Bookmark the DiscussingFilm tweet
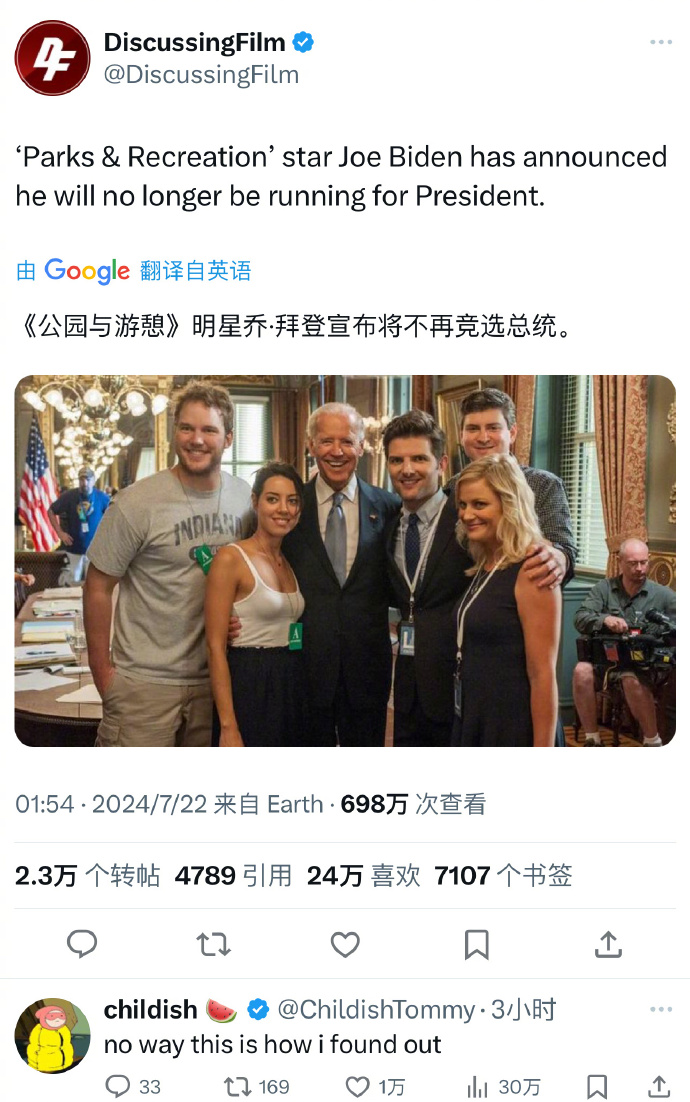 [476, 944]
